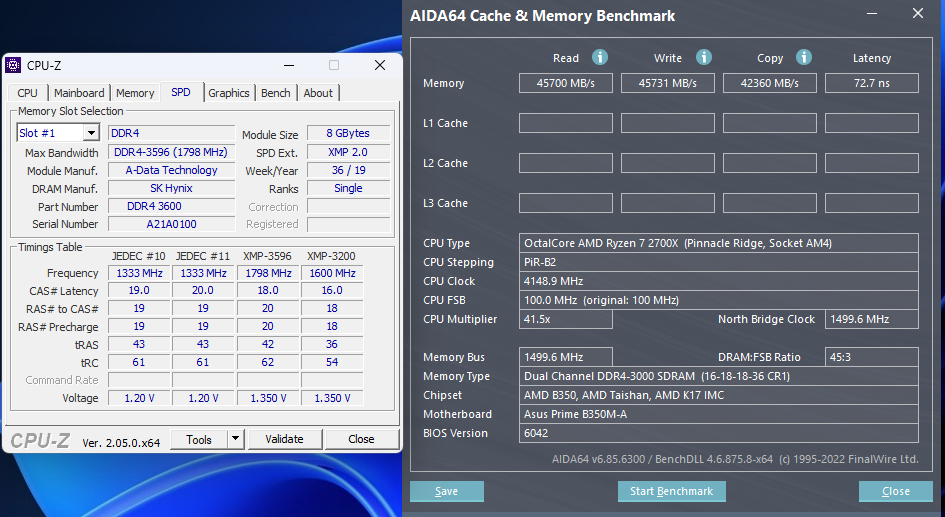
Task: Go to the Bench tab
Action: 275,93
